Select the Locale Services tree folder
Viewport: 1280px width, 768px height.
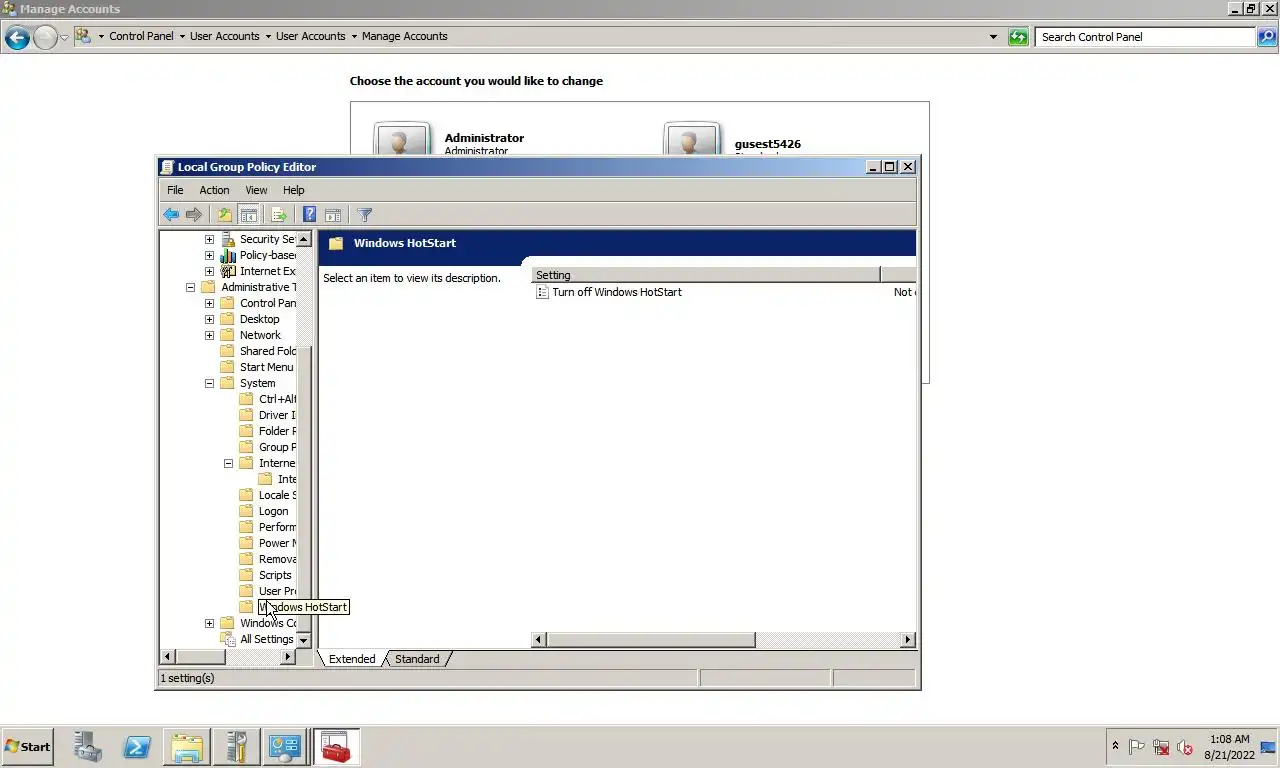click(277, 495)
